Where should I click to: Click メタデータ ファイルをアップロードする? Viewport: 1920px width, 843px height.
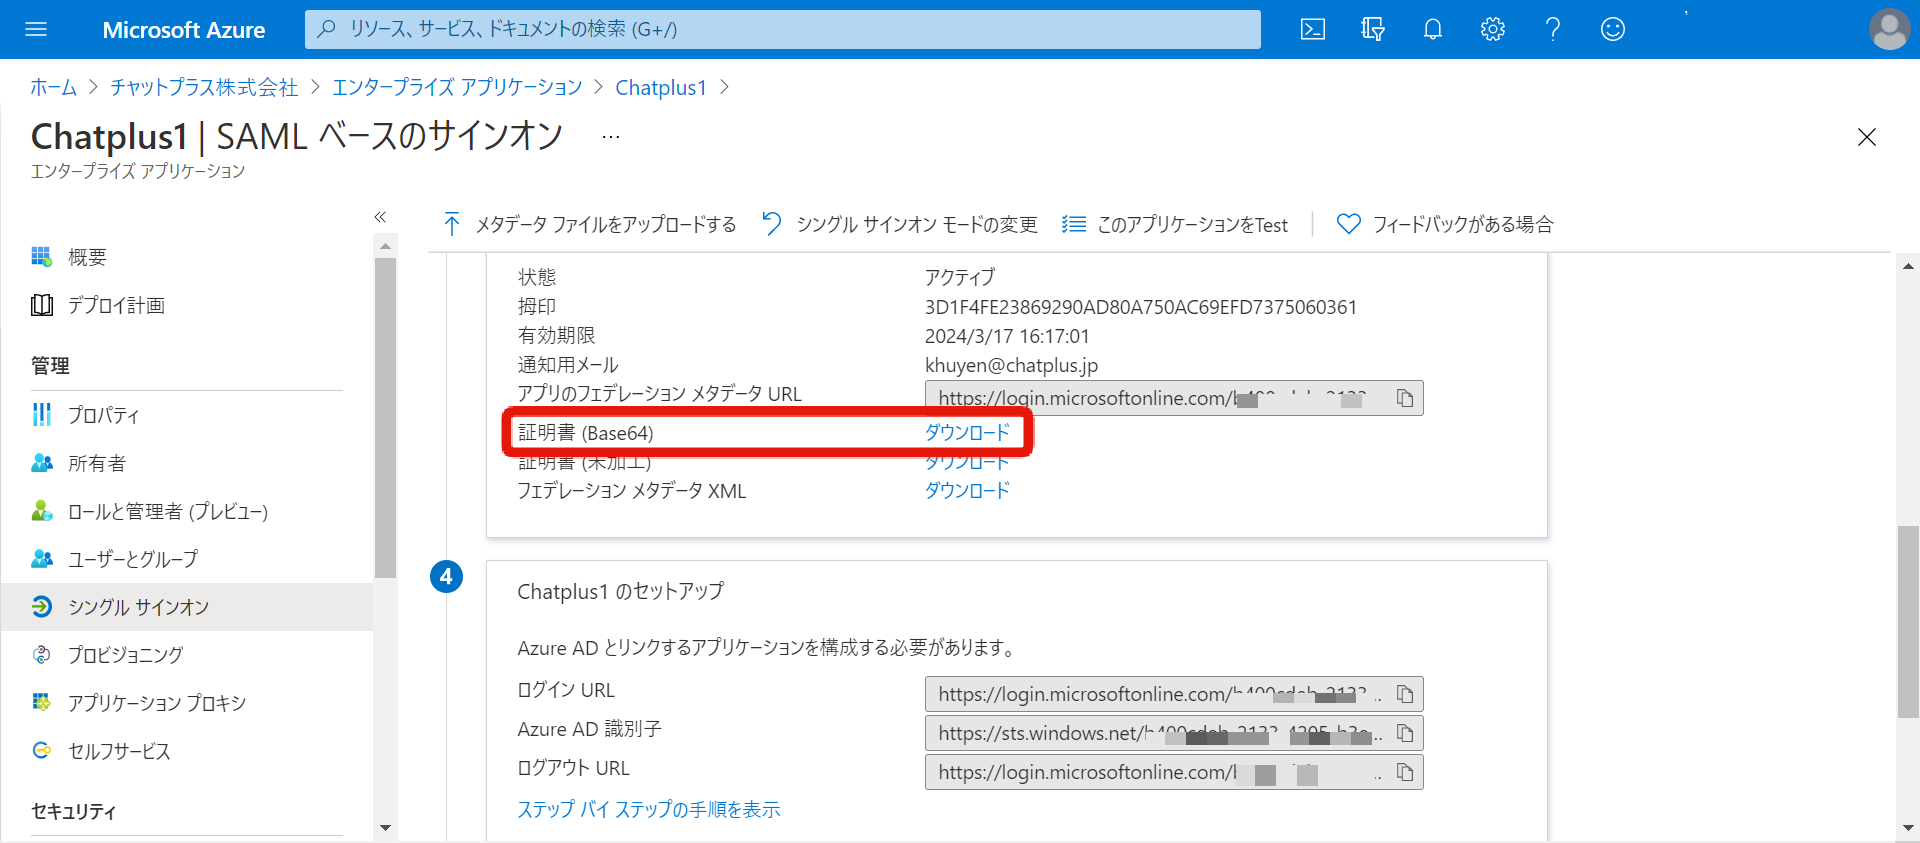[589, 224]
